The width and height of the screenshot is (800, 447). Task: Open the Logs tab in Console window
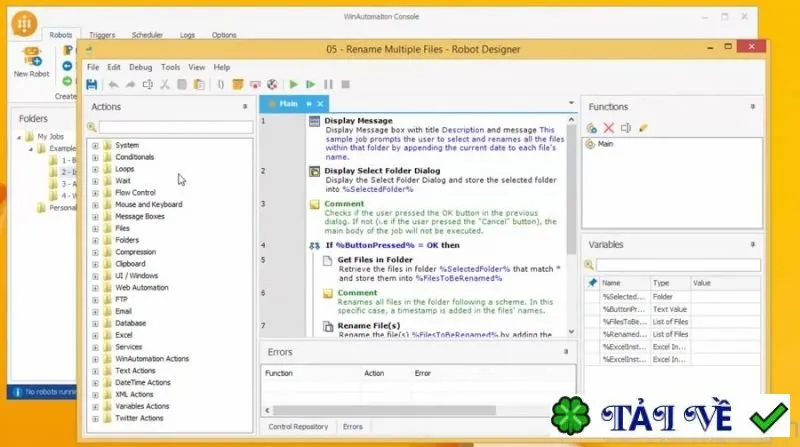[187, 35]
